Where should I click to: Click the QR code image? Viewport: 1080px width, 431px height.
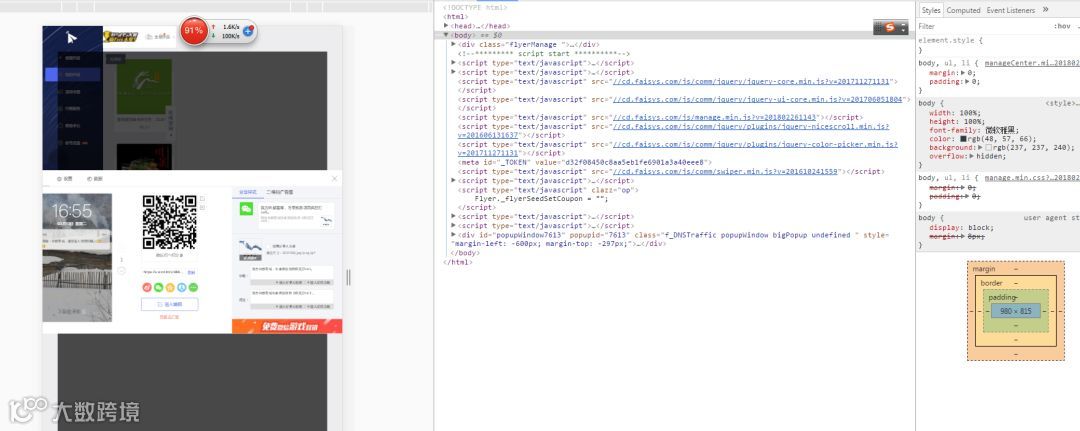pyautogui.click(x=169, y=222)
